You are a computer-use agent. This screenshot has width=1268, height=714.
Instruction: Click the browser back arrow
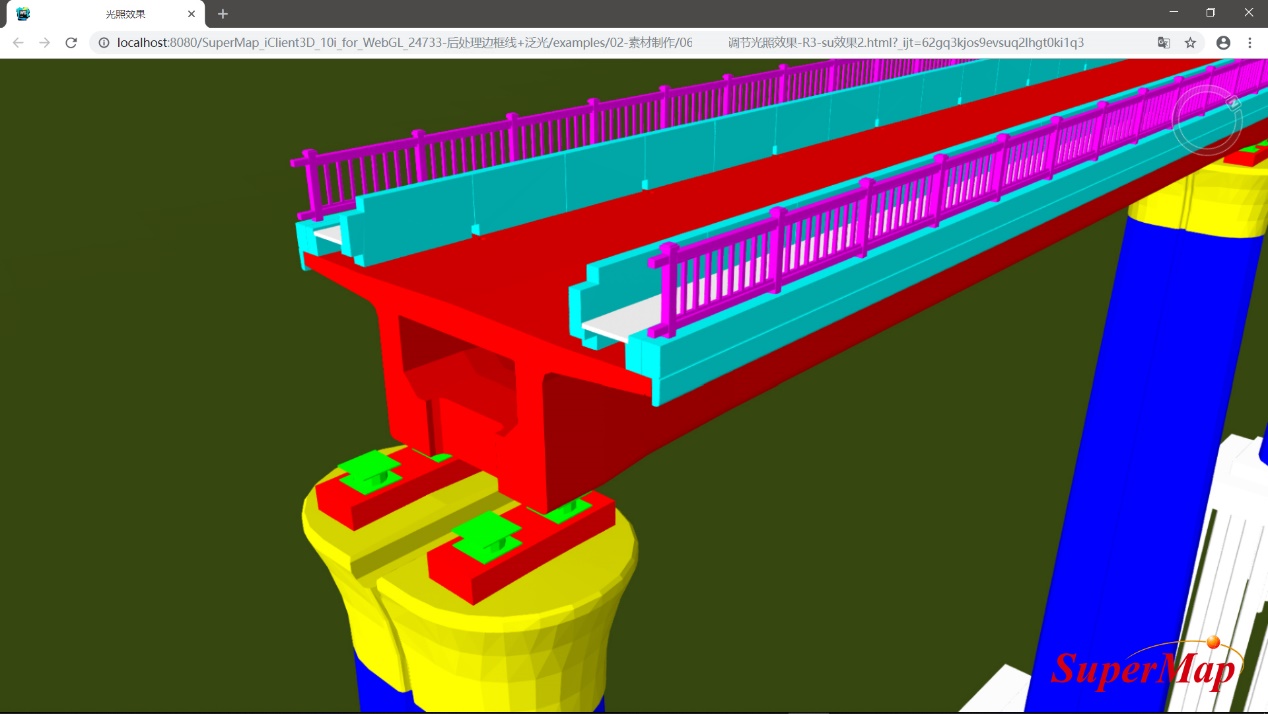[18, 43]
